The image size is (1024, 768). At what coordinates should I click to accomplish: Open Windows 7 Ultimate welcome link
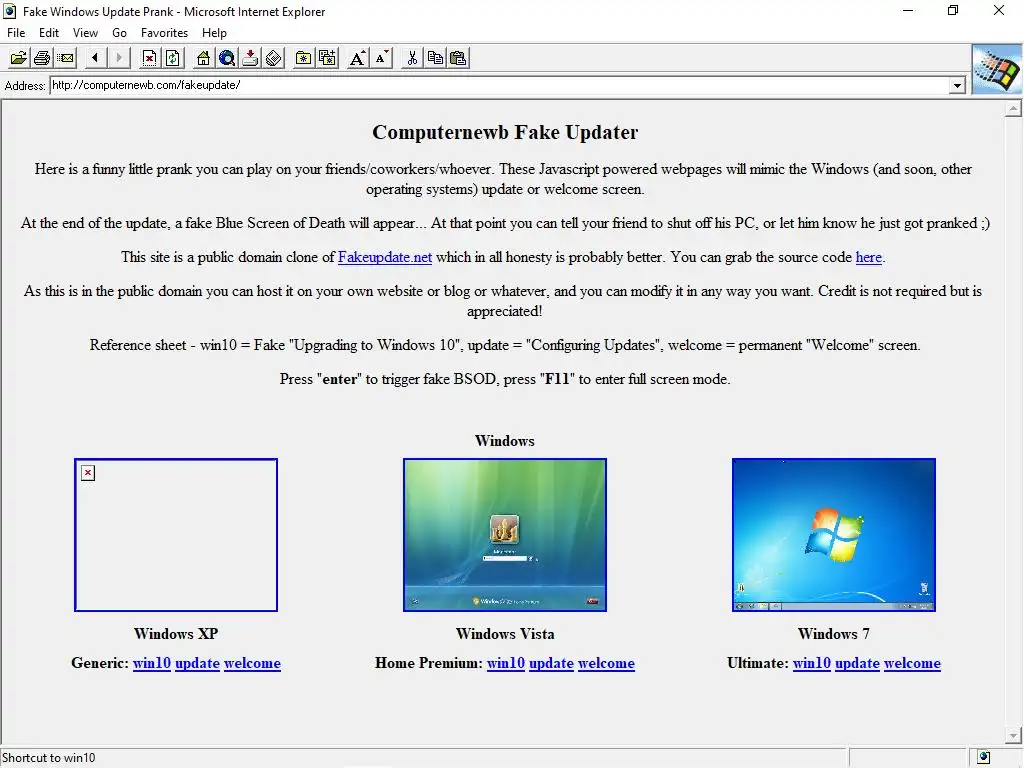(x=912, y=663)
